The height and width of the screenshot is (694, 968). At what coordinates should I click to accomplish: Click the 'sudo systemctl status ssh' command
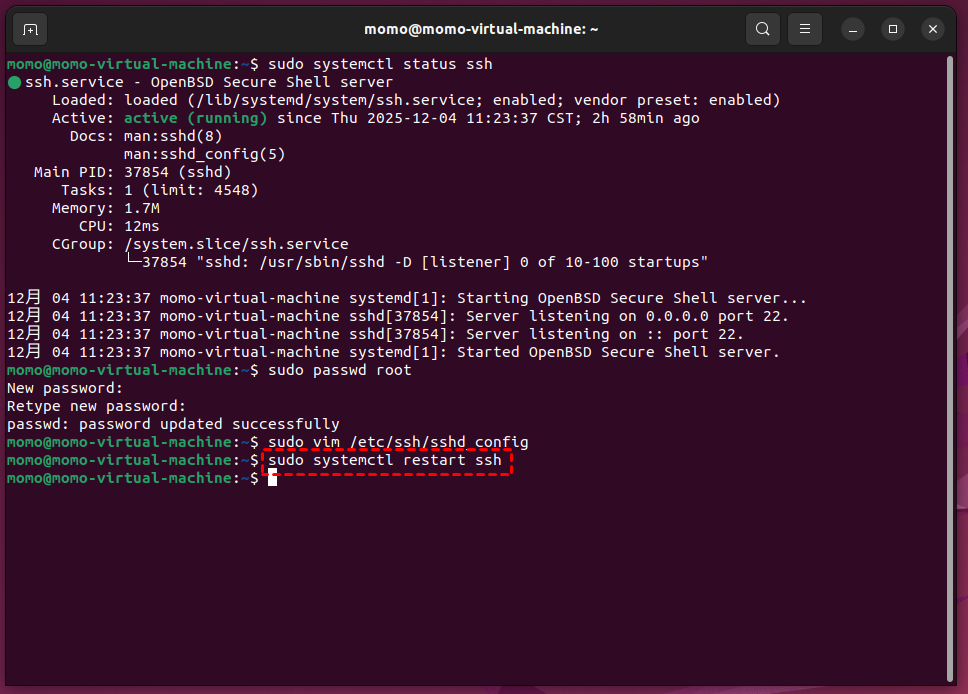380,64
